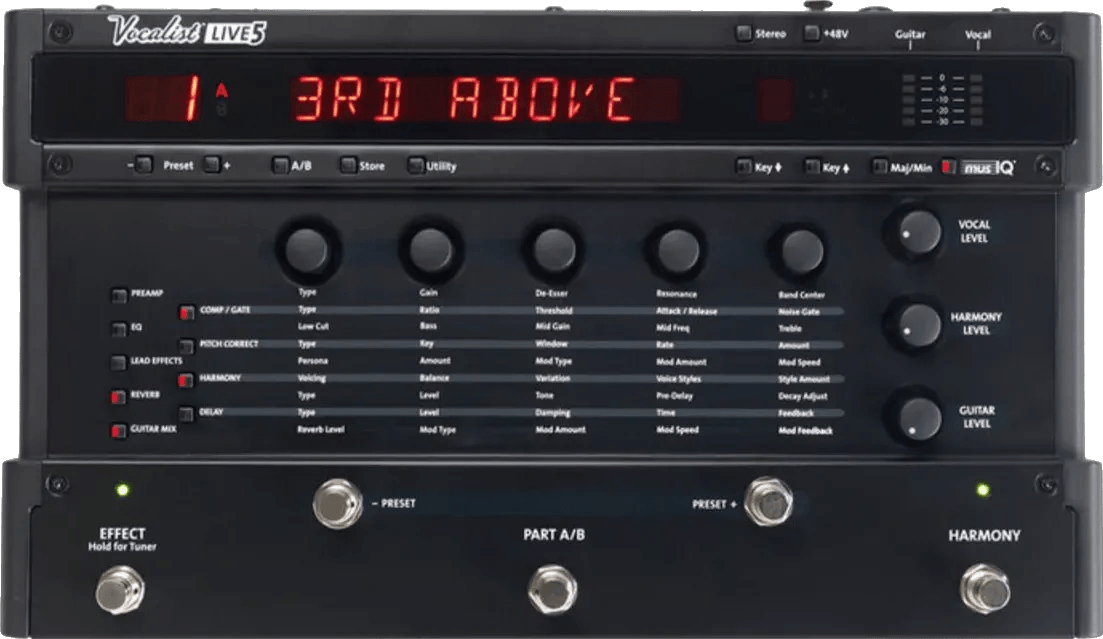Select the EQ effect button
The height and width of the screenshot is (639, 1103).
point(119,328)
